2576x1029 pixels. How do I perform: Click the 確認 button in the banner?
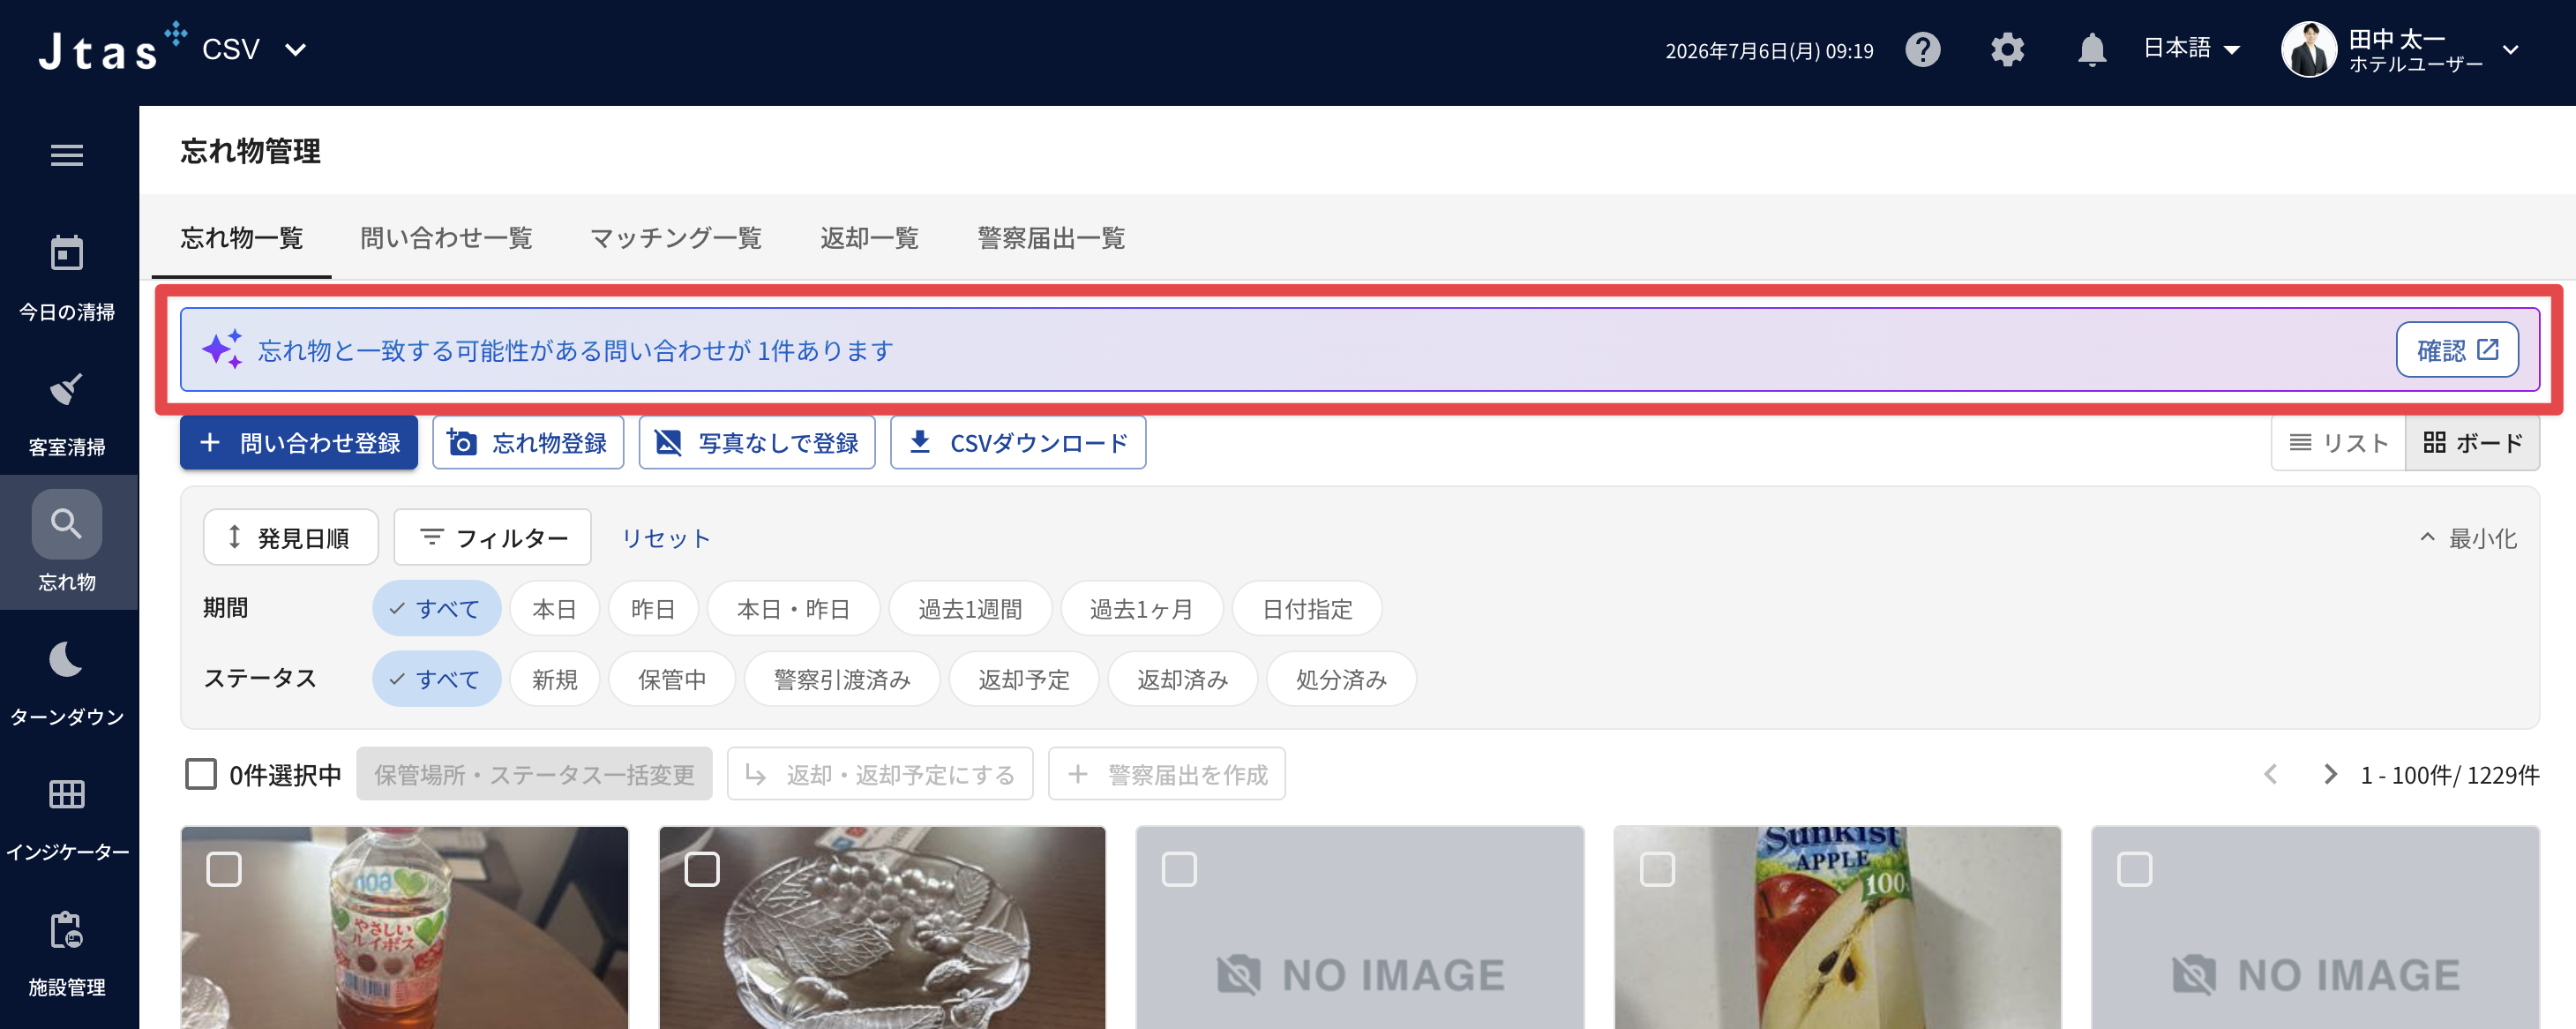click(2457, 350)
